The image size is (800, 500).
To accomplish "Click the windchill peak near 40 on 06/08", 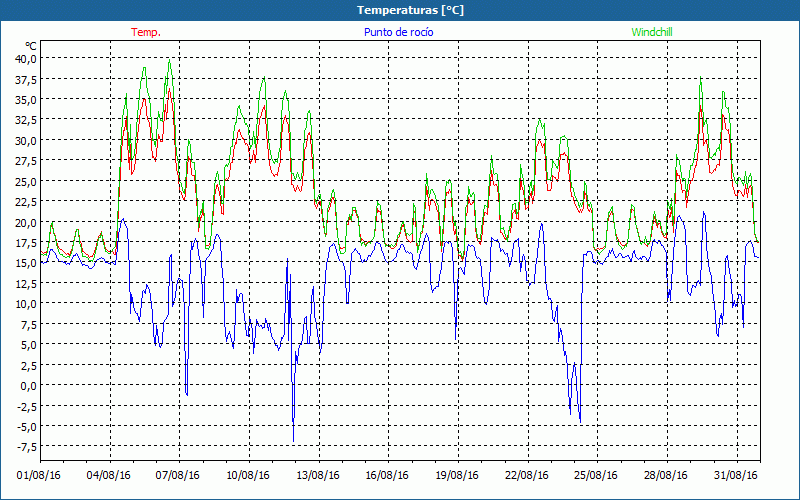I will (x=170, y=61).
